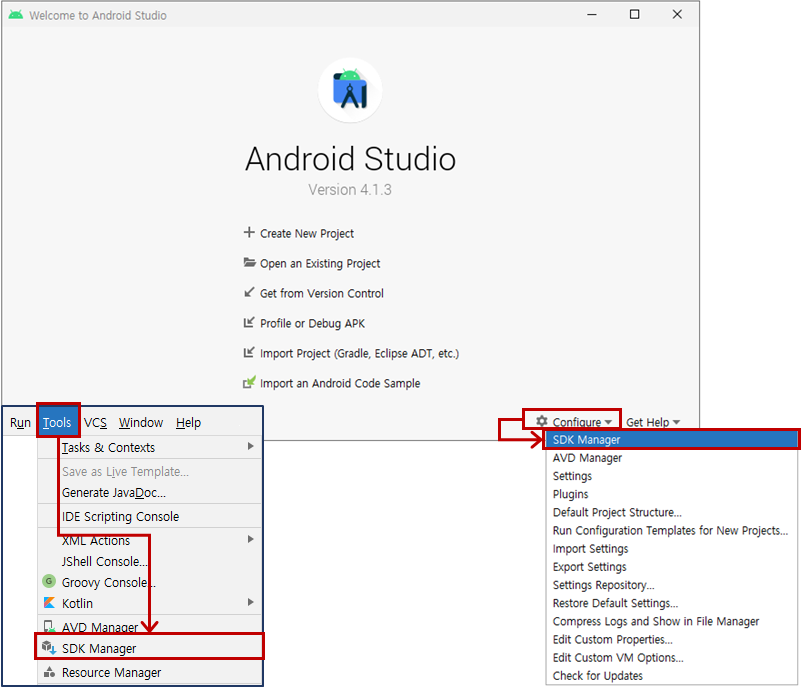This screenshot has width=801, height=688.
Task: Choose XML Actions menu entry
Action: pos(150,540)
